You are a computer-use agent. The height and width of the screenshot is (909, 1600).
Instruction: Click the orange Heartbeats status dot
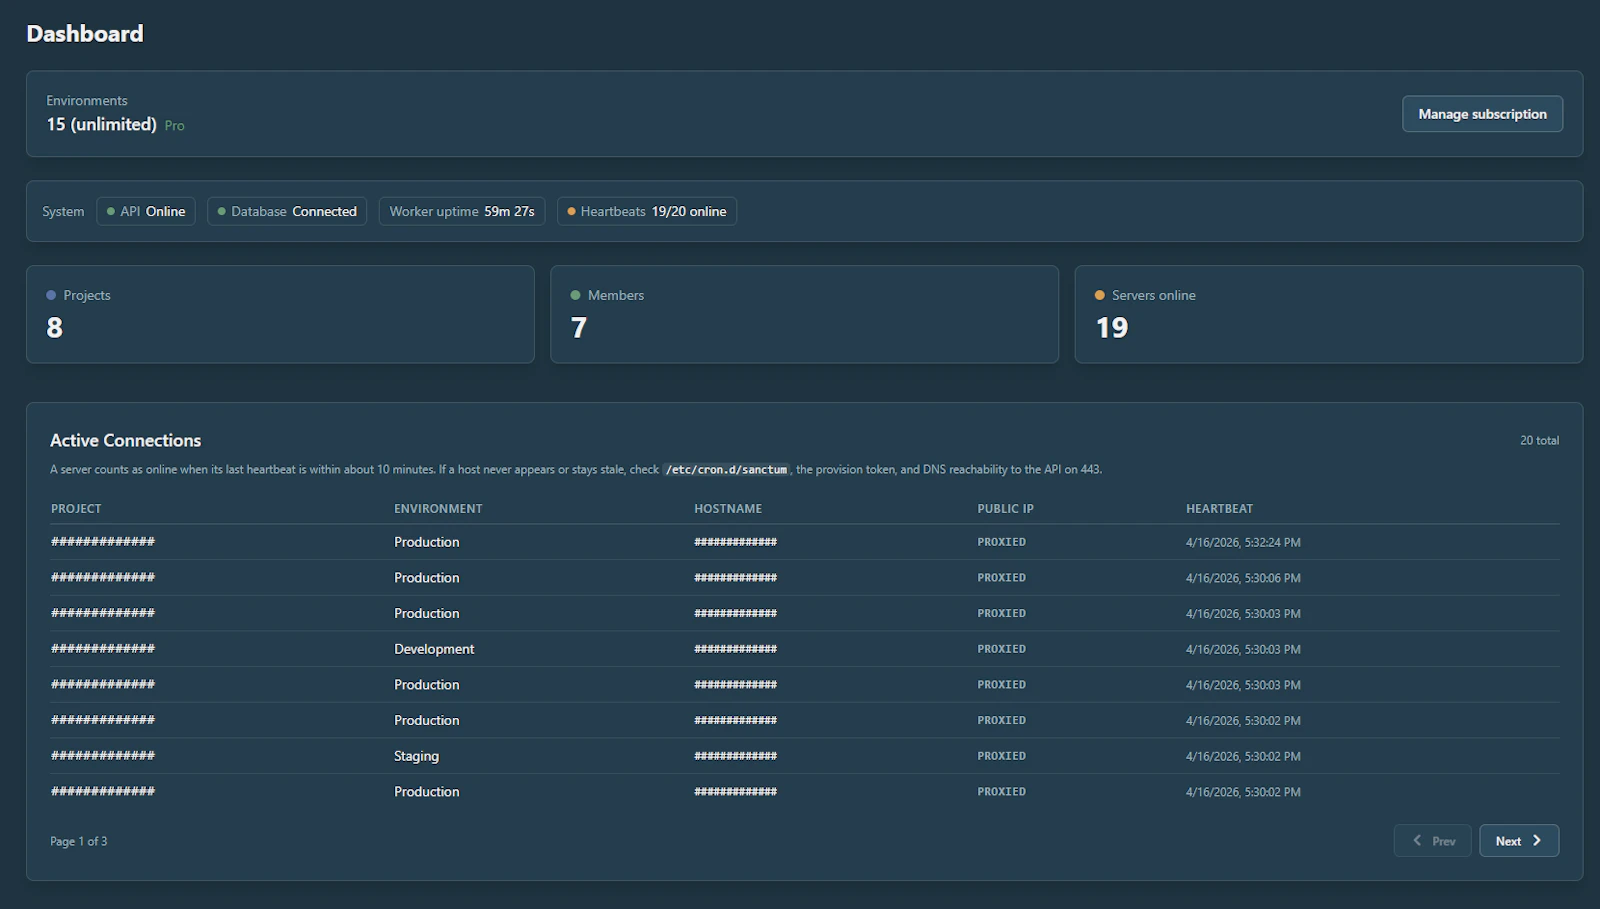[570, 211]
